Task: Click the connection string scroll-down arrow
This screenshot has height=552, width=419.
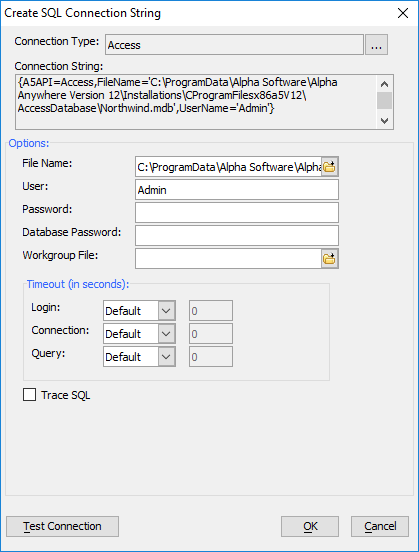Action: tap(384, 121)
